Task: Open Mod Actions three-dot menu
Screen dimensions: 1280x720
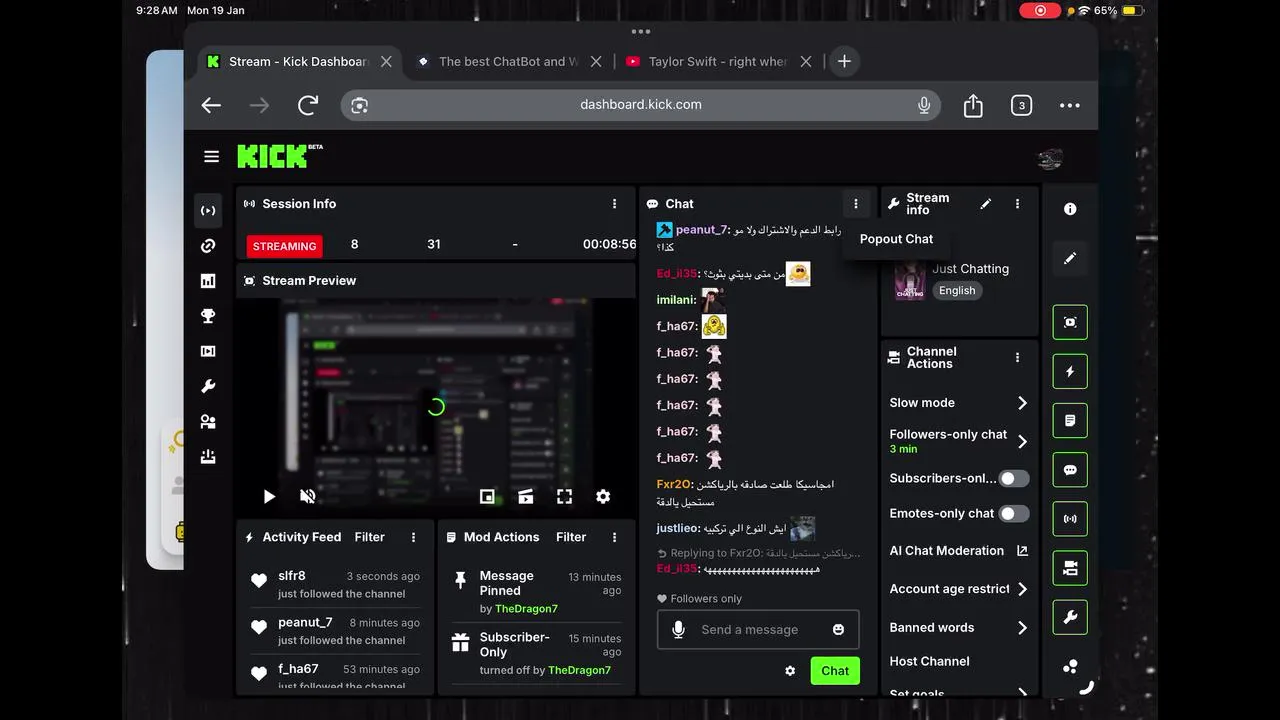Action: click(614, 537)
